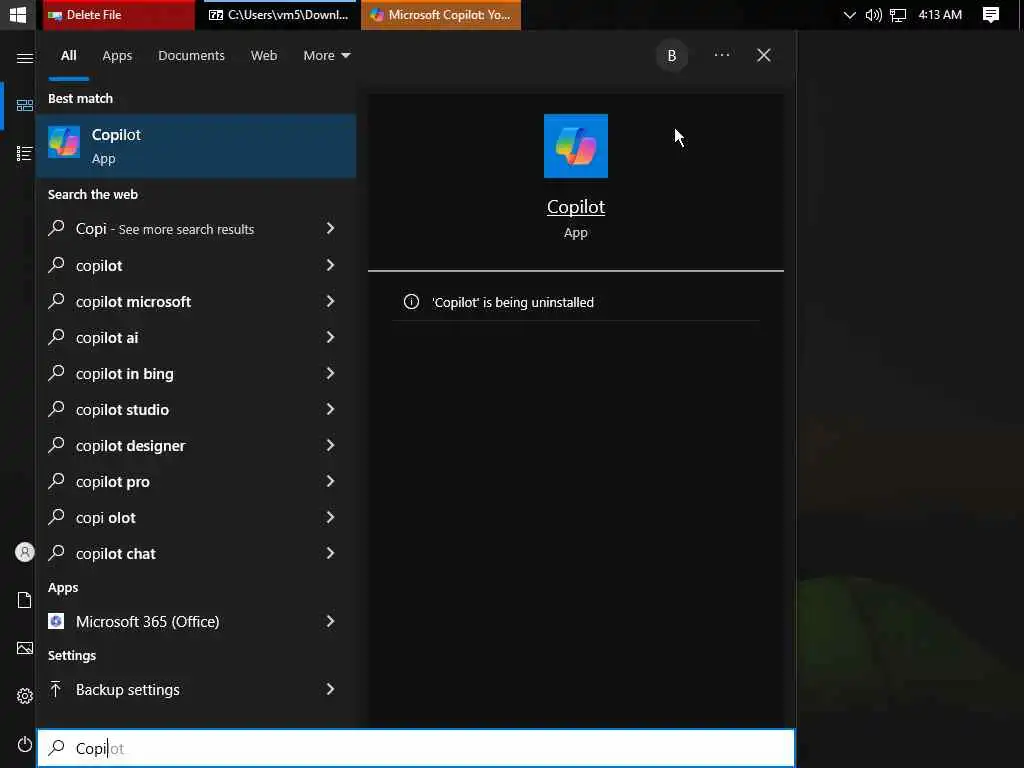Switch to the C:\Users\vm5\Downl... taskbar window

(280, 14)
